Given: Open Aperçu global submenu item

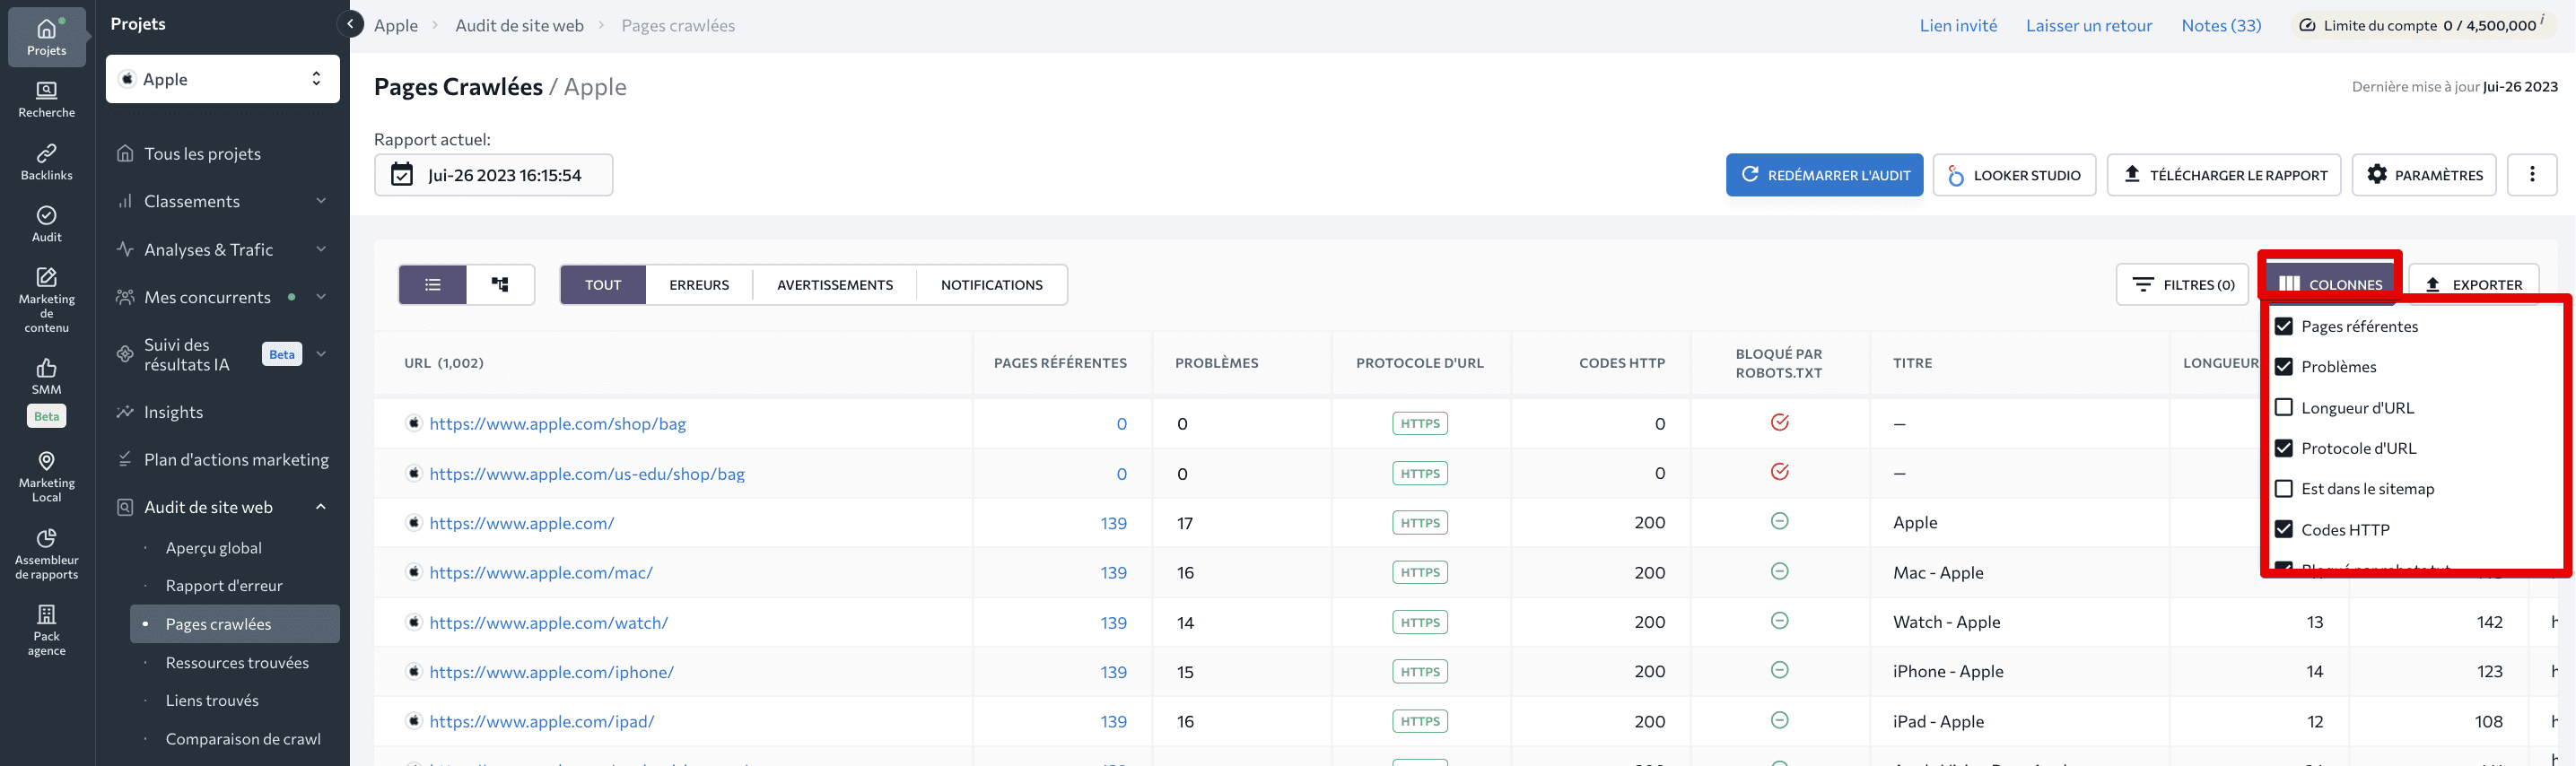Looking at the screenshot, I should 213,547.
